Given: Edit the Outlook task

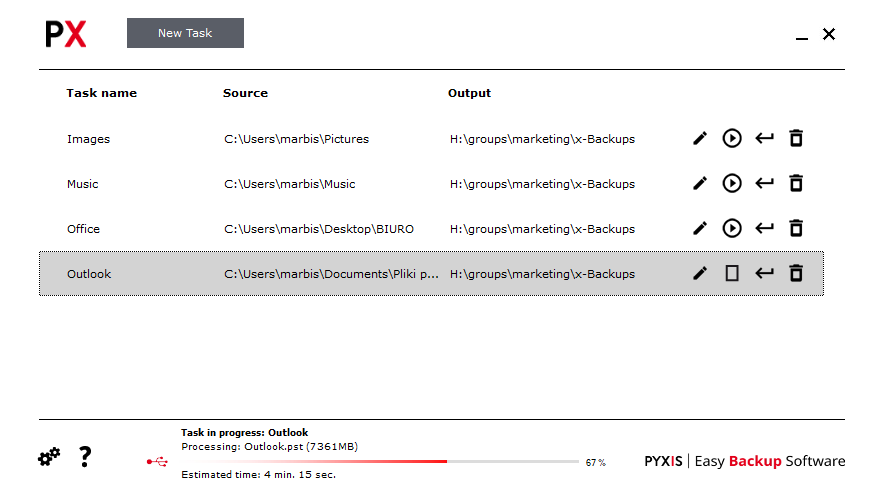Looking at the screenshot, I should [700, 273].
